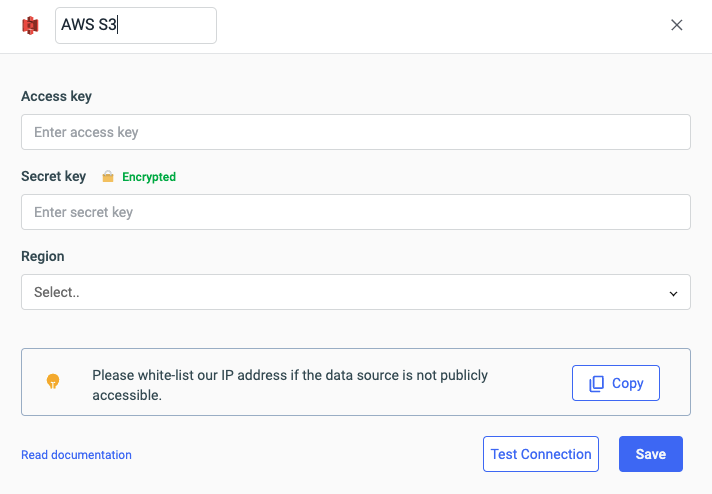Click the copy icon in the Copy button
Screen dimensions: 712x494
click(x=597, y=383)
